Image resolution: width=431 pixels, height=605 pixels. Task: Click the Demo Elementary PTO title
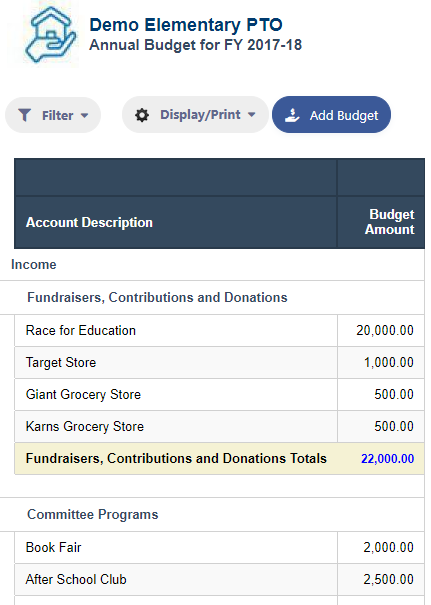pyautogui.click(x=186, y=25)
